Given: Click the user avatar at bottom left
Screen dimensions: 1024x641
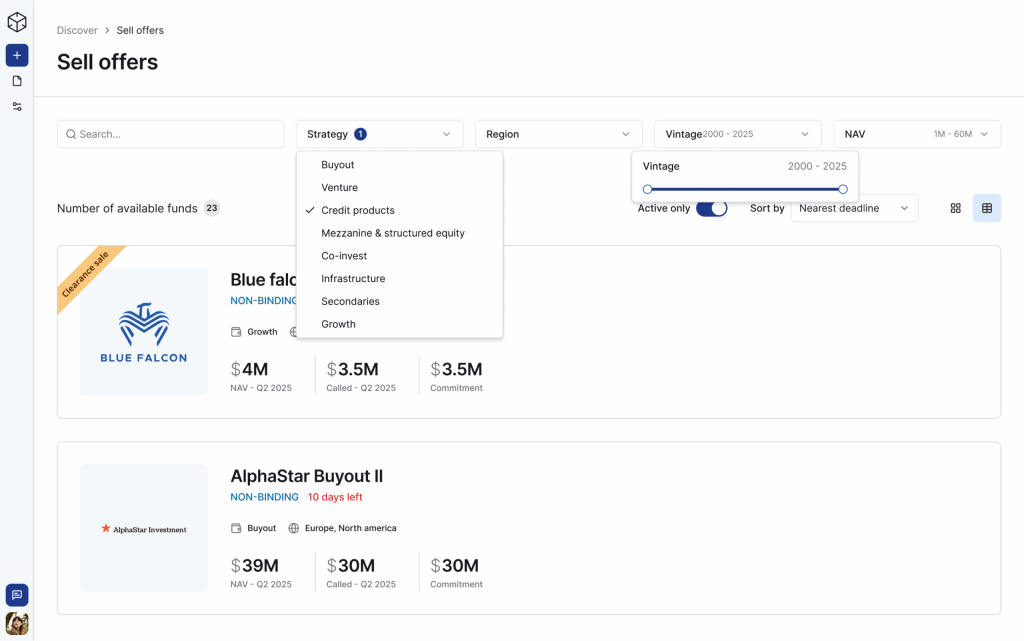Looking at the screenshot, I should tap(17, 624).
